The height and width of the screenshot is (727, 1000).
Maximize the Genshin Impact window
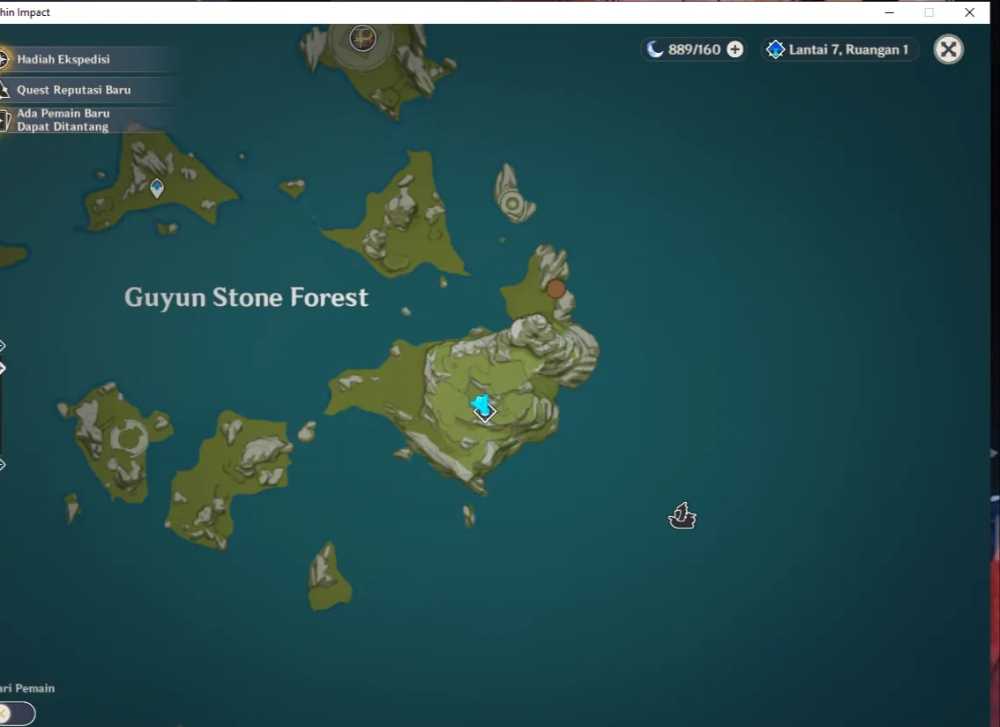(928, 12)
